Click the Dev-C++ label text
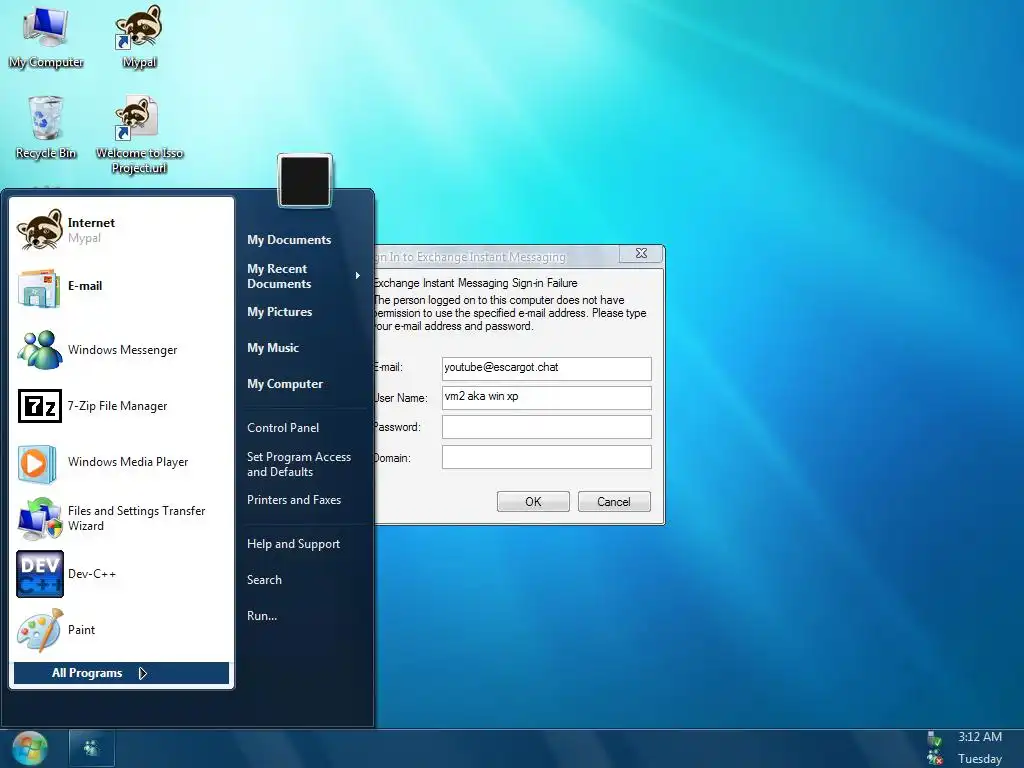Image resolution: width=1024 pixels, height=768 pixels. [91, 574]
